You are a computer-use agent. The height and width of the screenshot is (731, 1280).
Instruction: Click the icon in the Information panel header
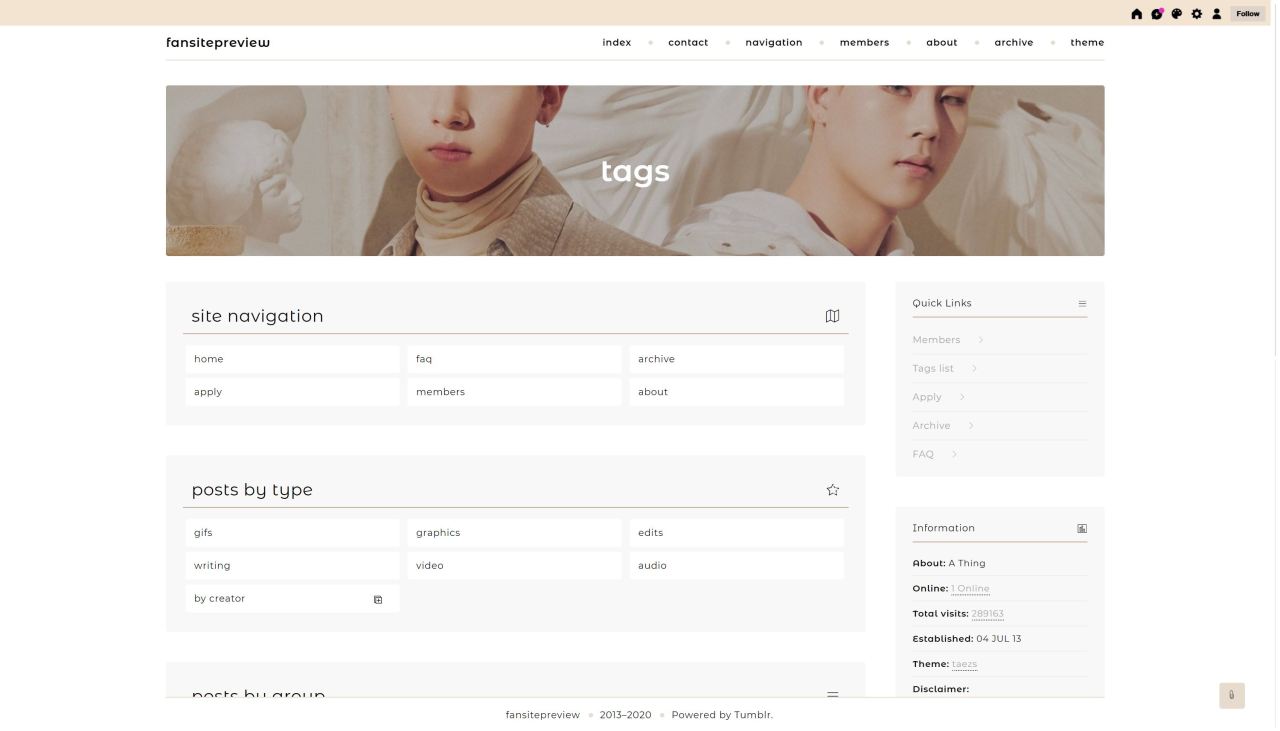coord(1082,528)
